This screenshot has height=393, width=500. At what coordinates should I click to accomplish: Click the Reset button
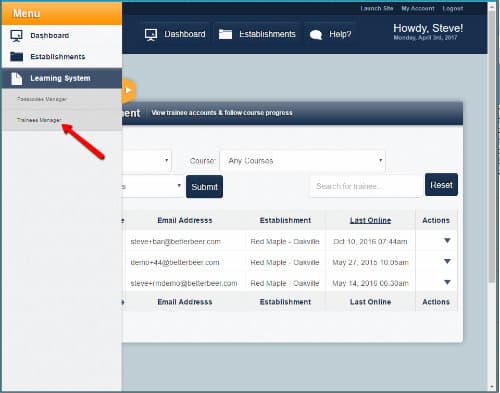click(x=441, y=185)
